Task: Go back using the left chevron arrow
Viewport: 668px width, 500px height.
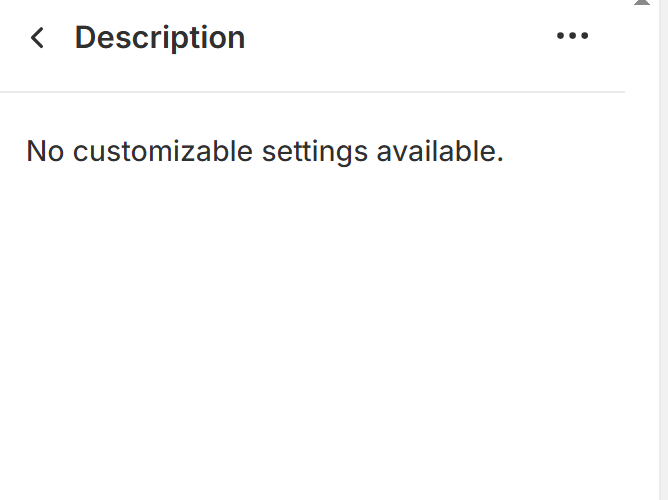Action: (x=38, y=38)
